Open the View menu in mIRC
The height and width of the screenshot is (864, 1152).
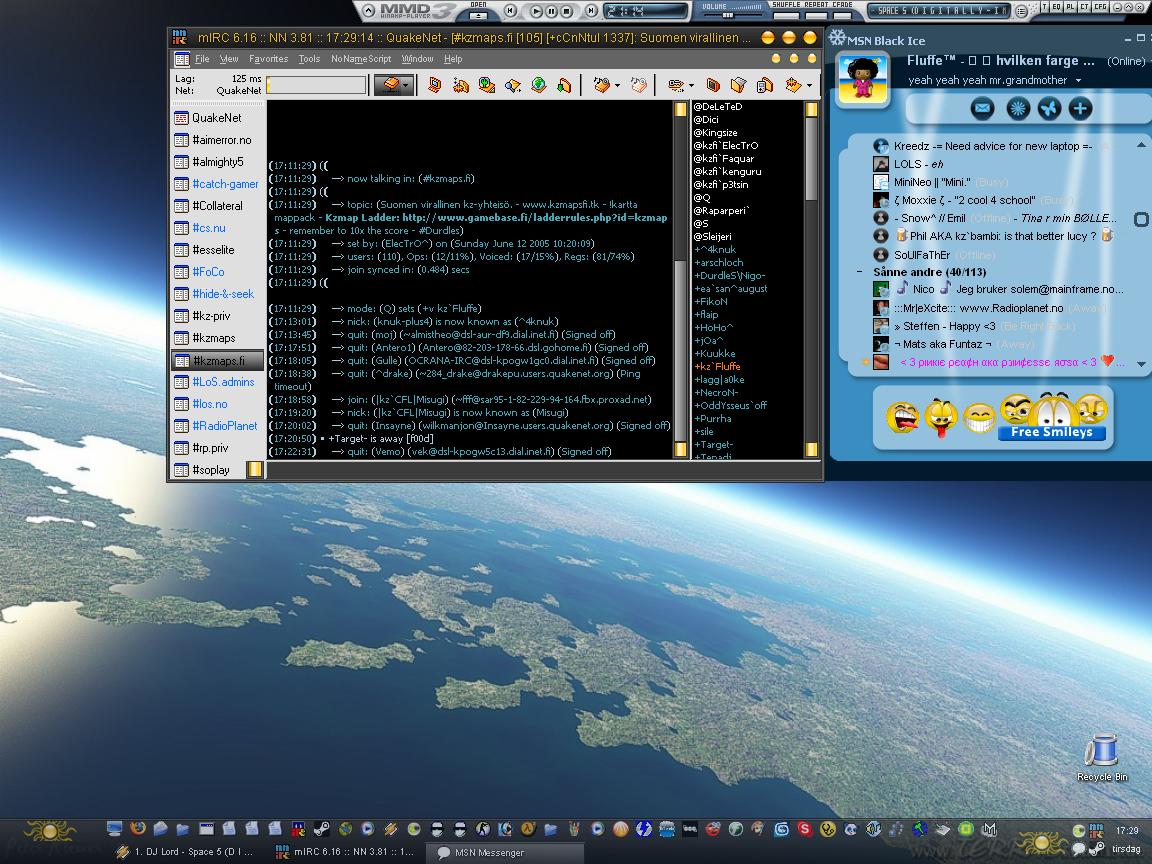click(229, 59)
